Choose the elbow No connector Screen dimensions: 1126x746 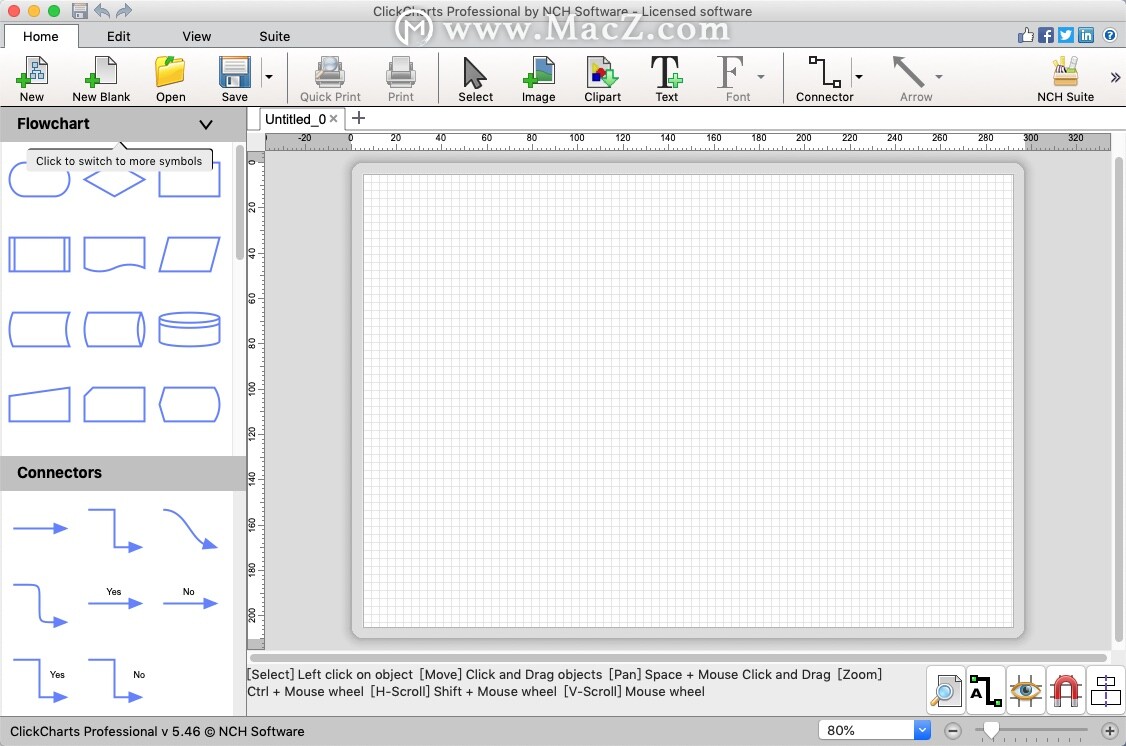point(116,680)
